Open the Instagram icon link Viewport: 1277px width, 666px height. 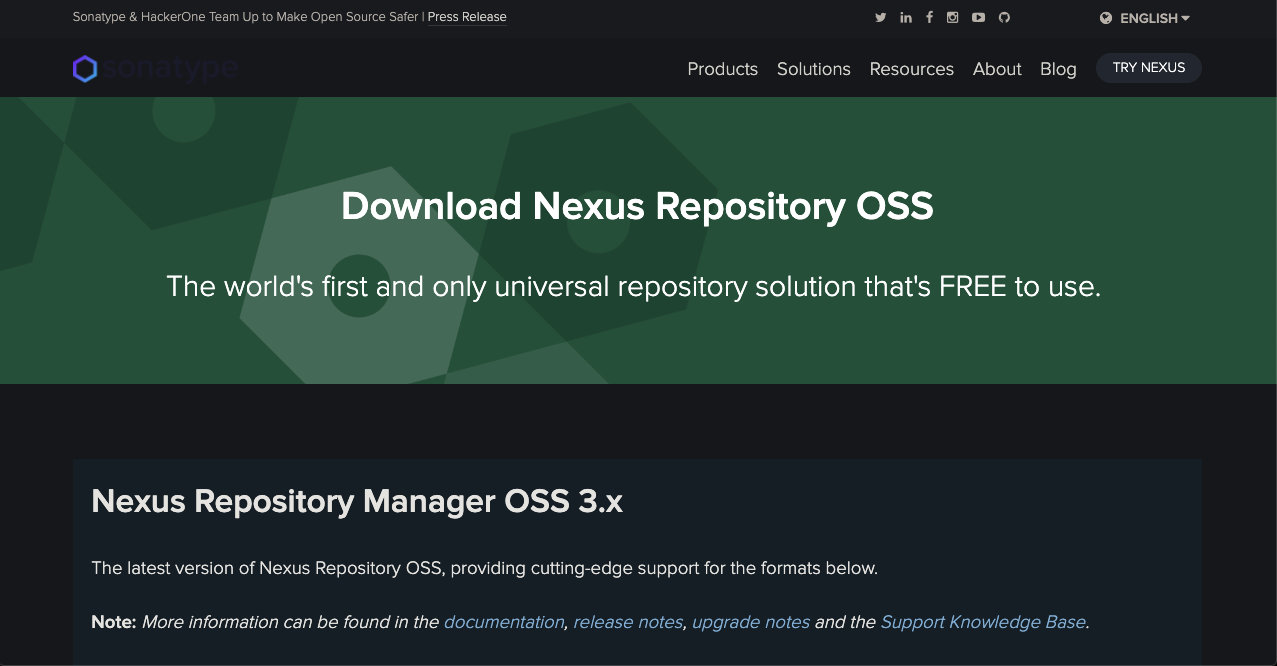(x=953, y=18)
